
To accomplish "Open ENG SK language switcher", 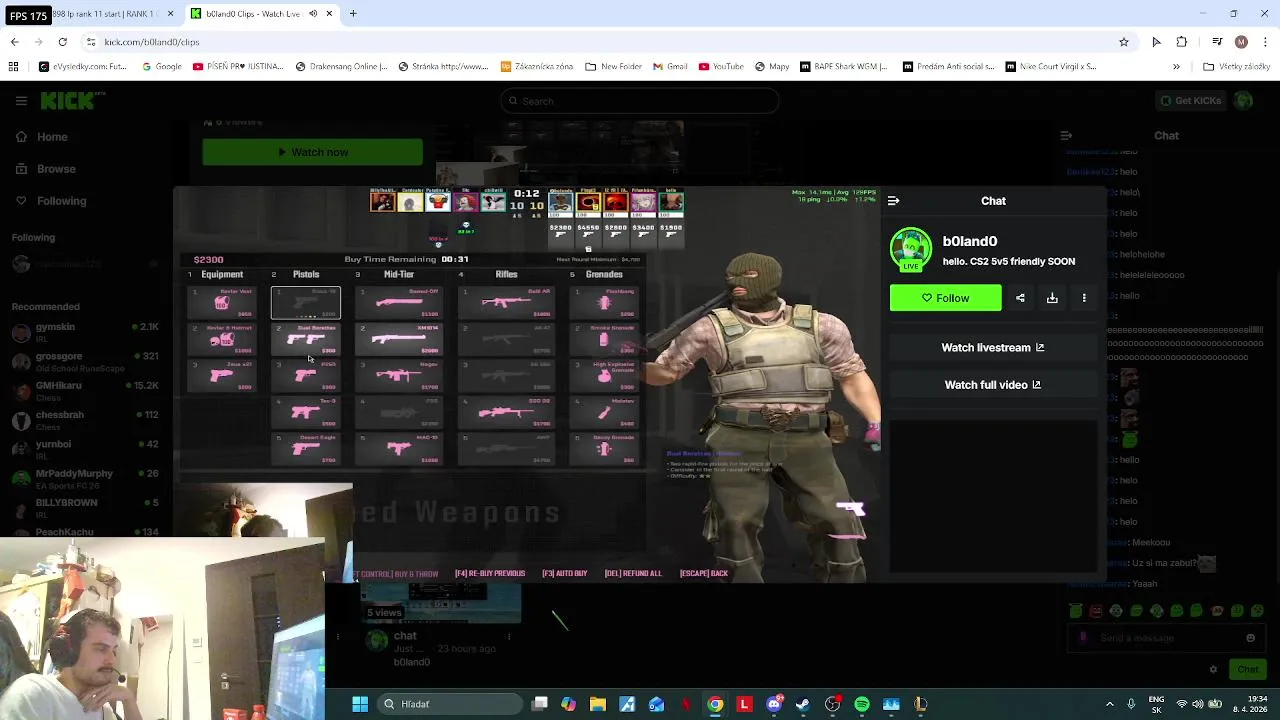I will point(1156,704).
